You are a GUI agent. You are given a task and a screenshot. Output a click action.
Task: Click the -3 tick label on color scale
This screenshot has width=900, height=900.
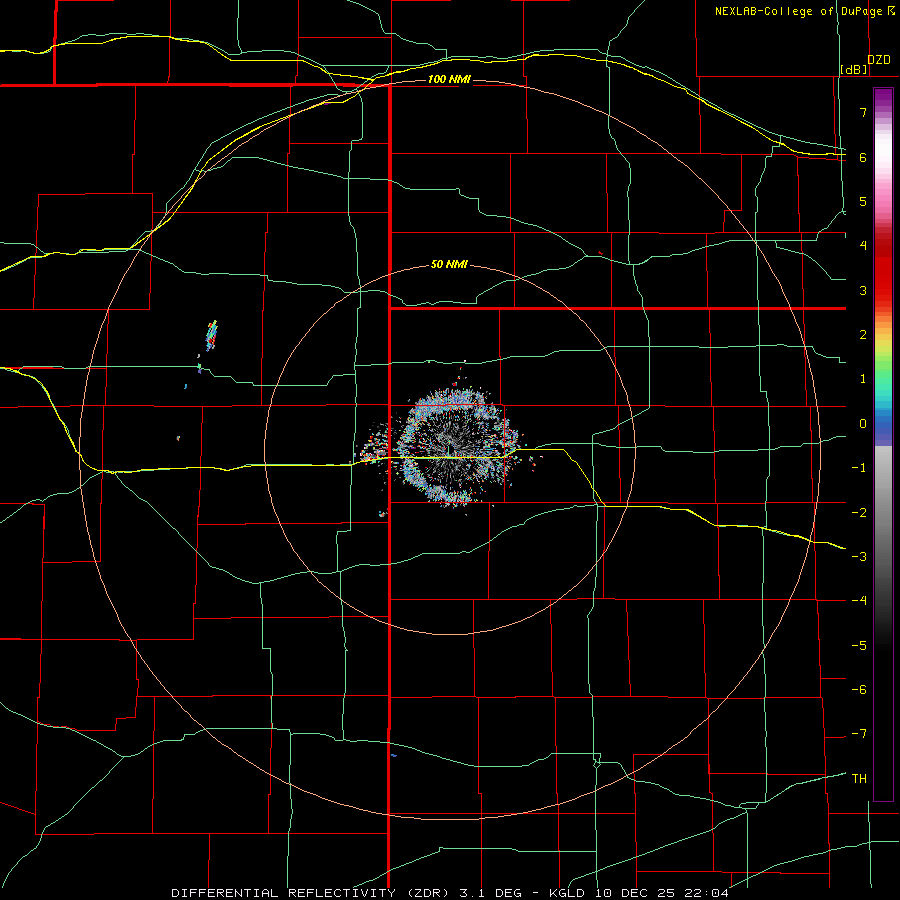click(859, 556)
